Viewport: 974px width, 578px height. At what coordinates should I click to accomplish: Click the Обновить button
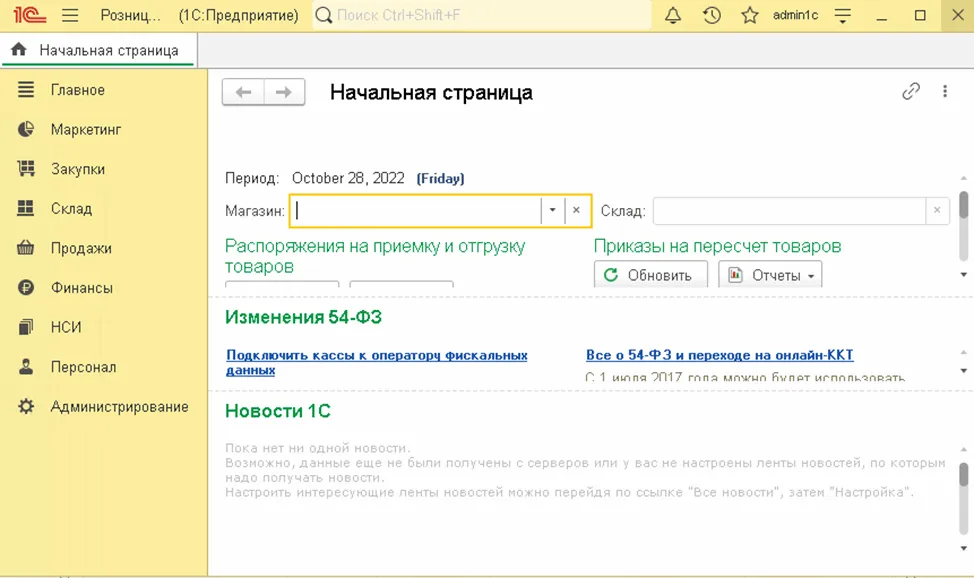click(x=651, y=272)
